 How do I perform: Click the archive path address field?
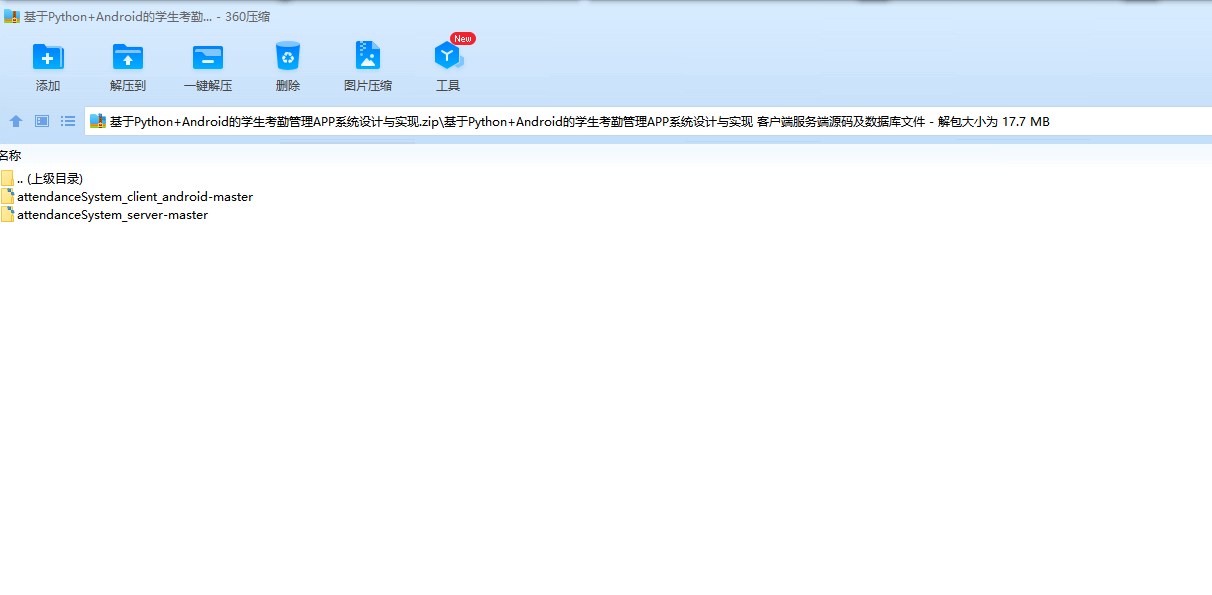(648, 122)
